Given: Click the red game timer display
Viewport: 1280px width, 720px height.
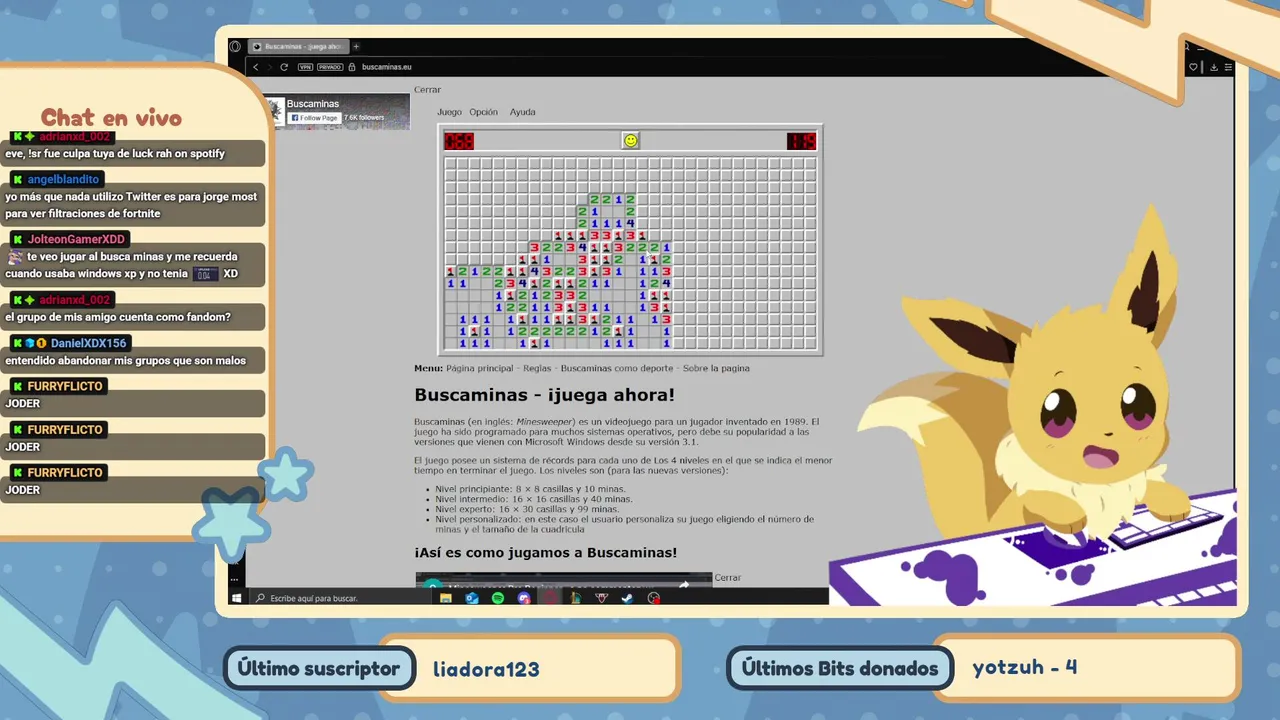Looking at the screenshot, I should (801, 141).
